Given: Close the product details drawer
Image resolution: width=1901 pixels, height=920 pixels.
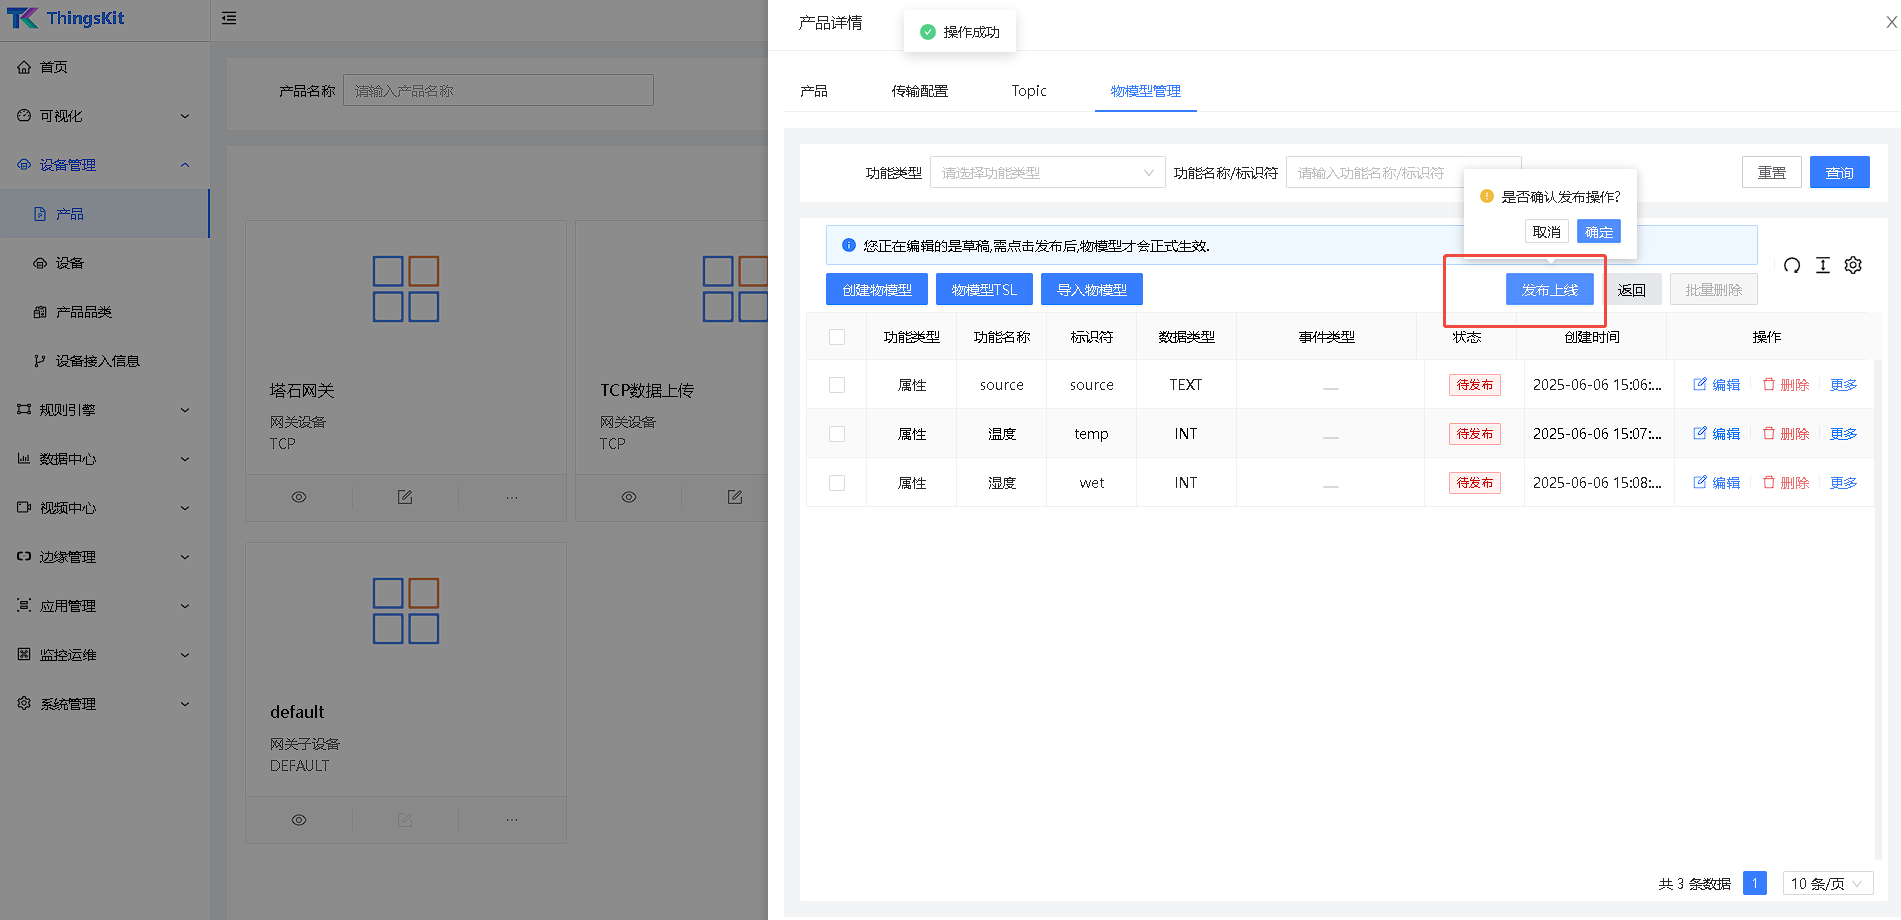Looking at the screenshot, I should pos(1891,22).
